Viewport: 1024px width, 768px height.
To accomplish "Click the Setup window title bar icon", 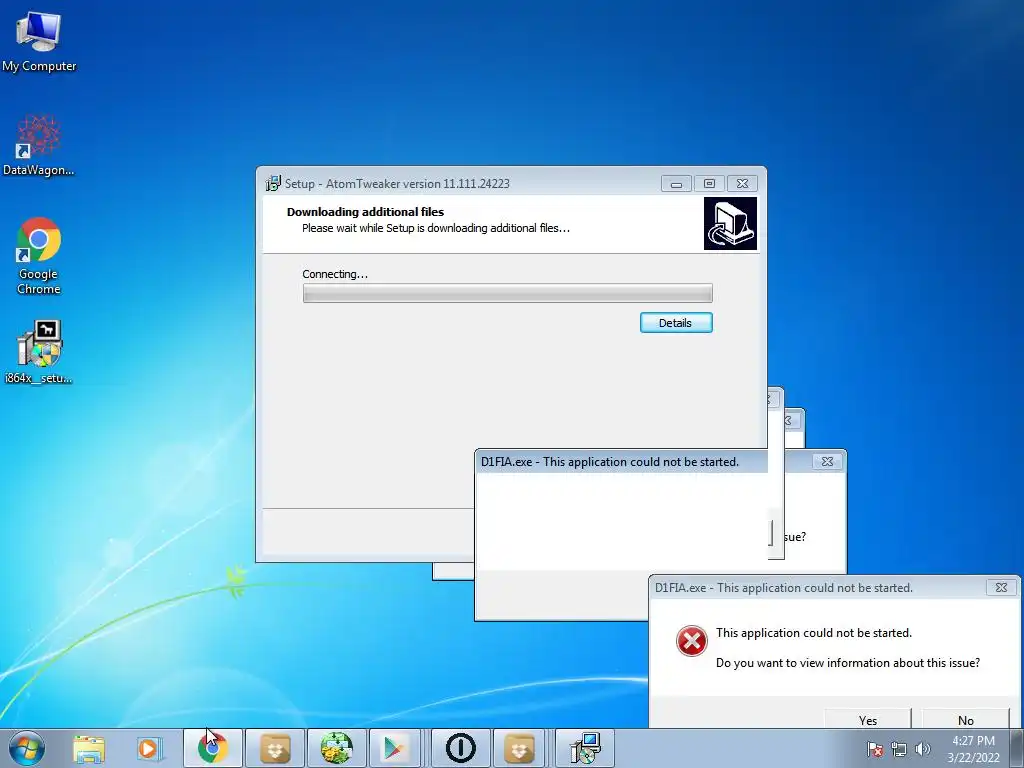I will point(273,184).
